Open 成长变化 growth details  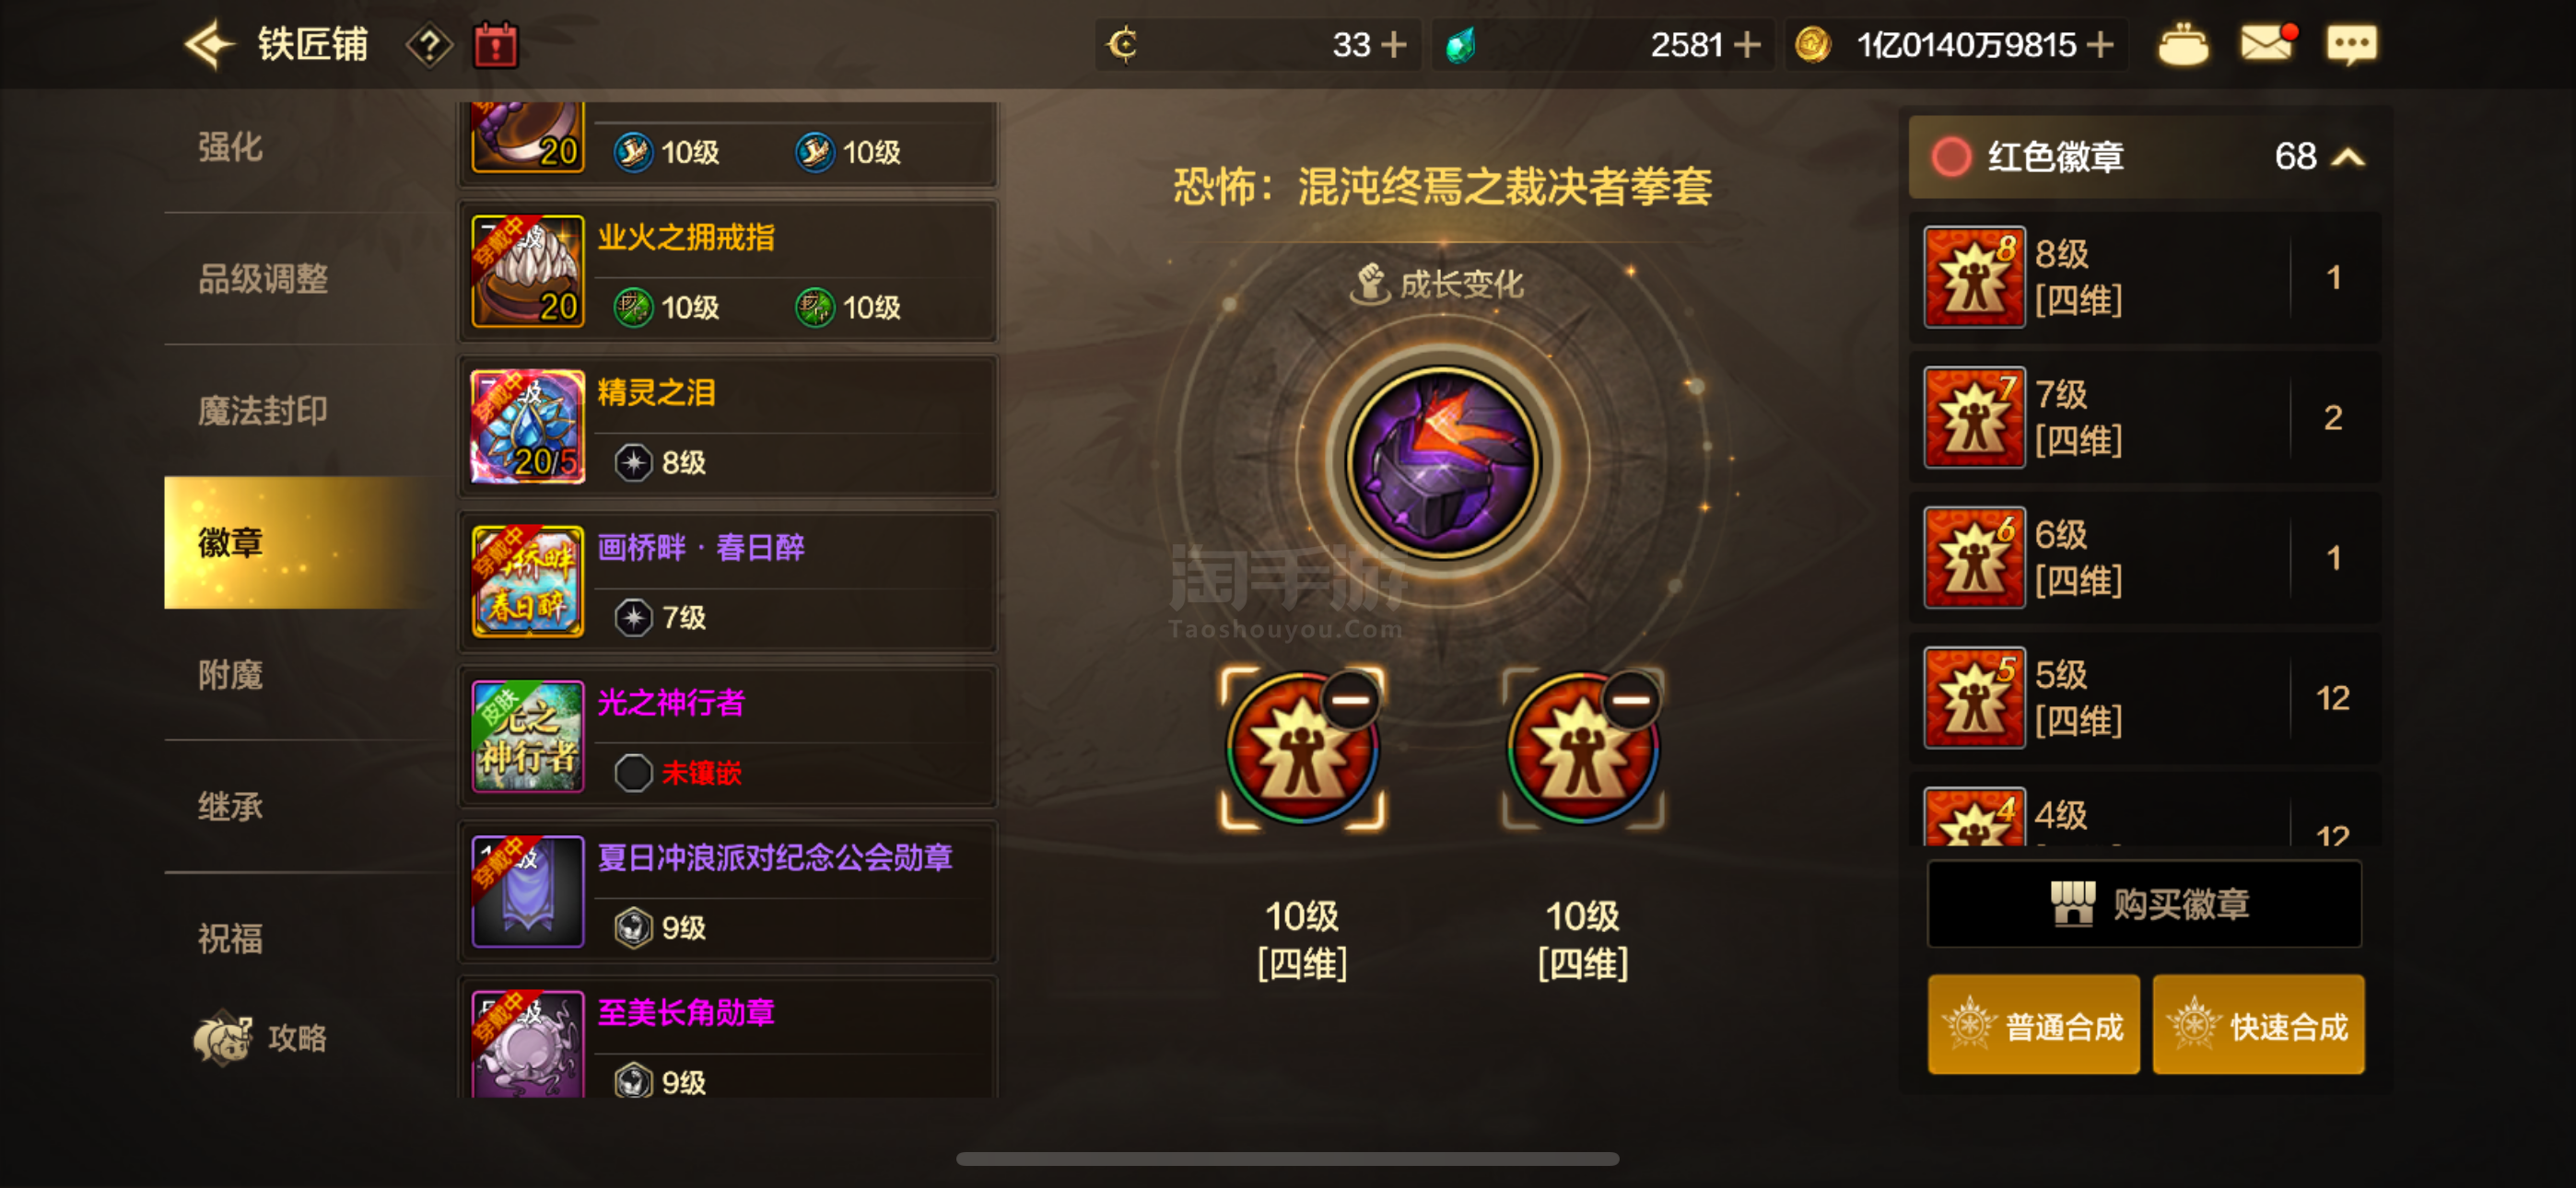1438,284
